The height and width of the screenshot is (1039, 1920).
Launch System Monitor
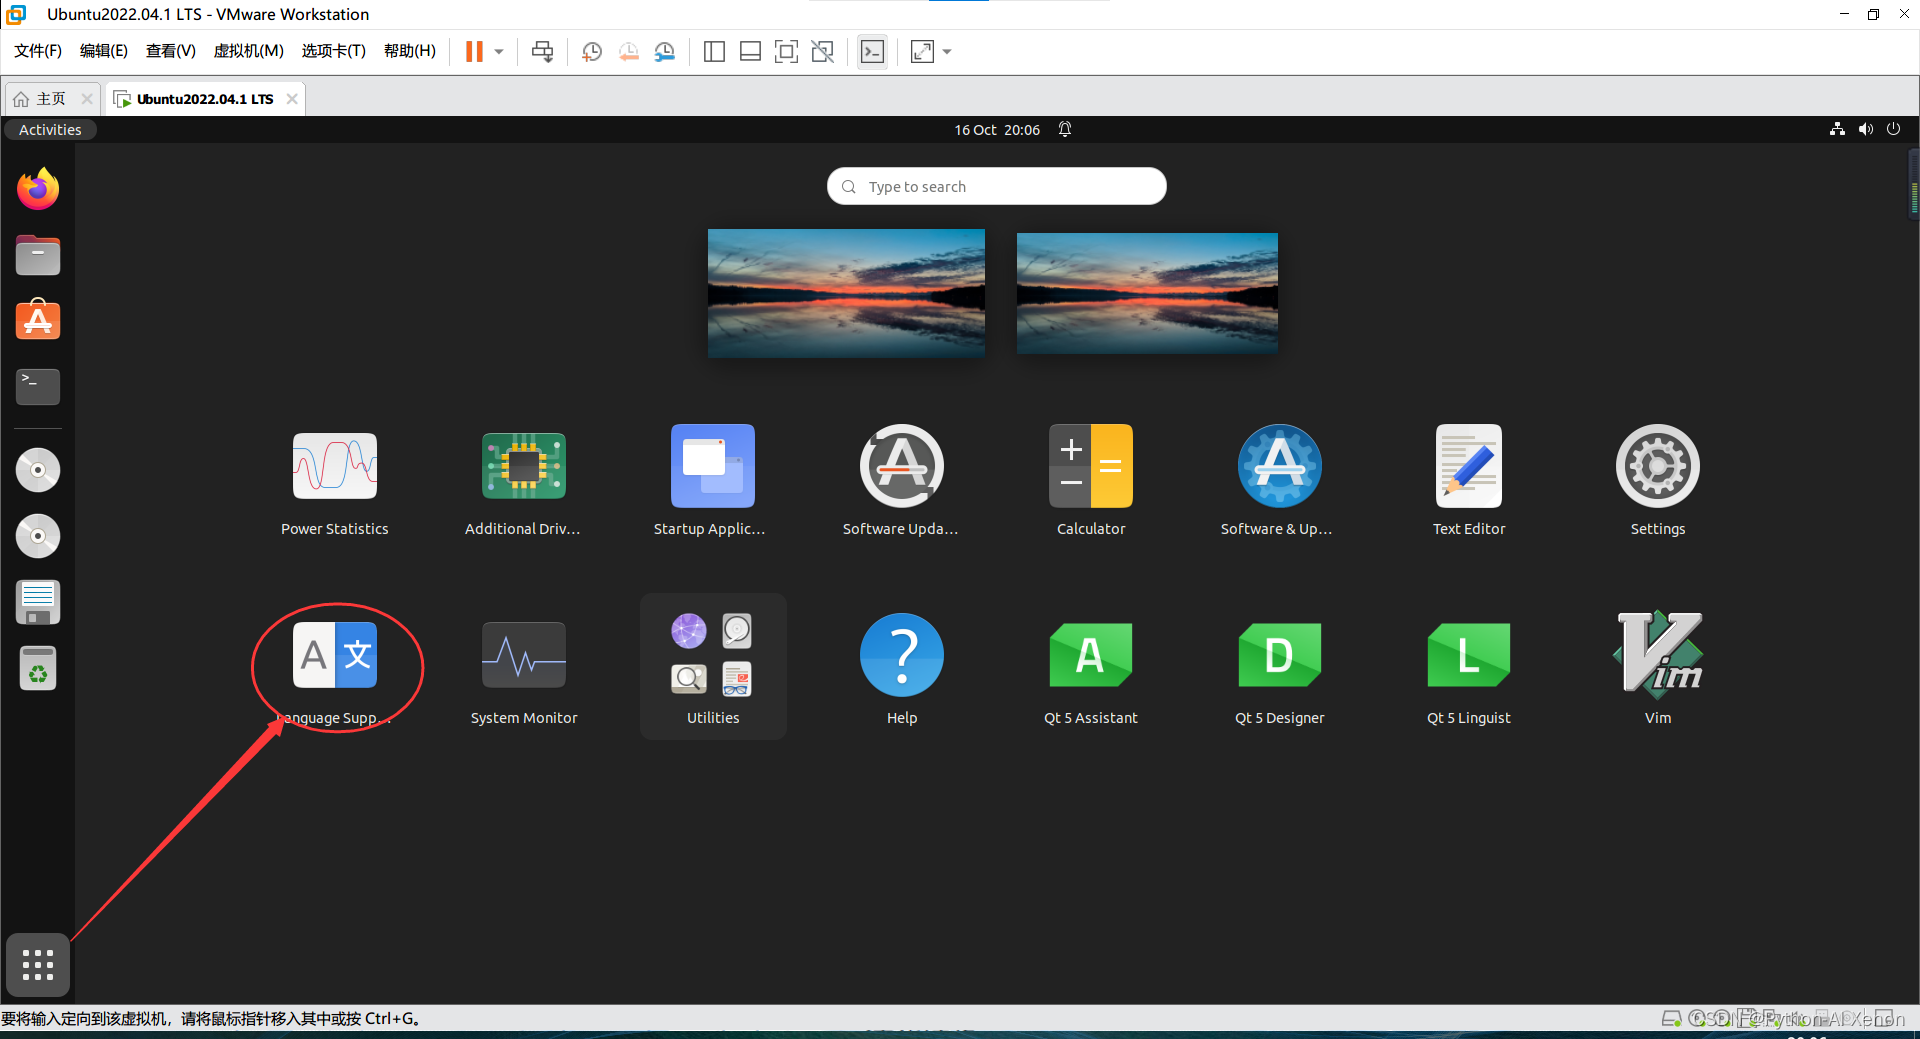click(x=523, y=672)
